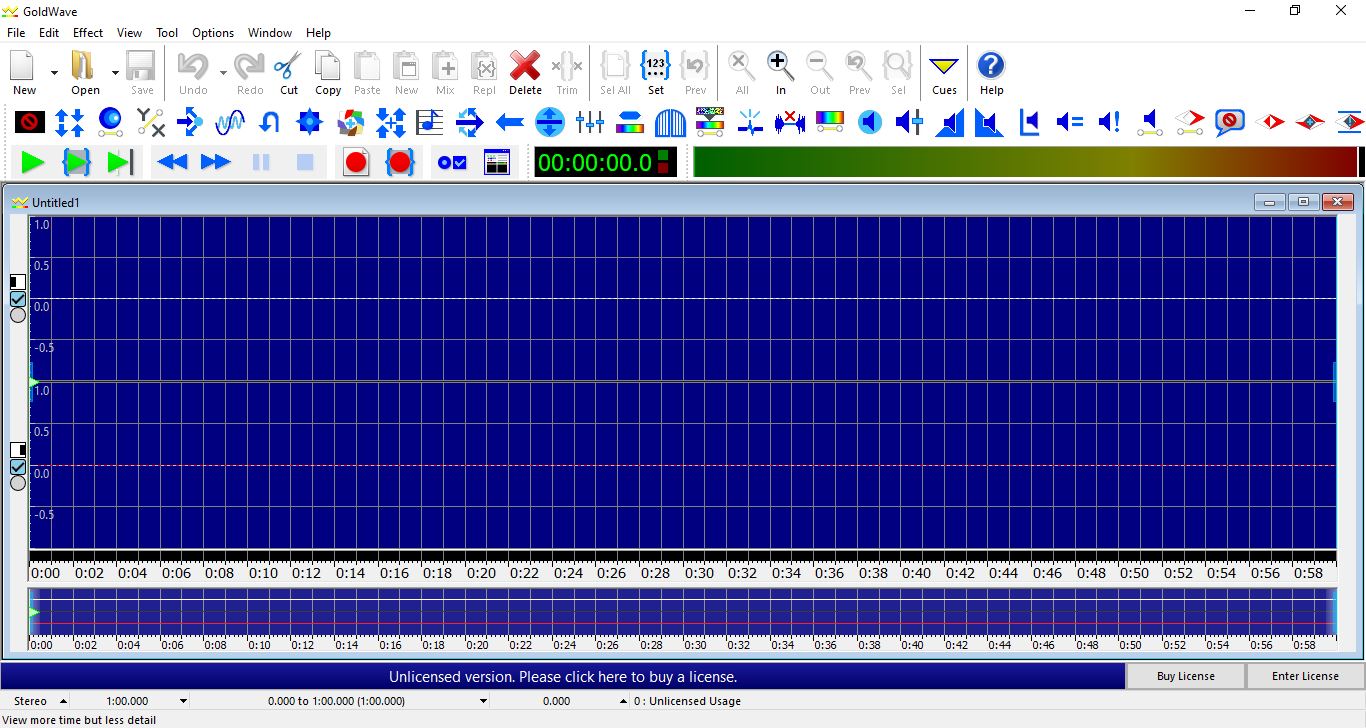Record into the selection with braces Record button
Image resolution: width=1366 pixels, height=728 pixels.
coord(400,162)
